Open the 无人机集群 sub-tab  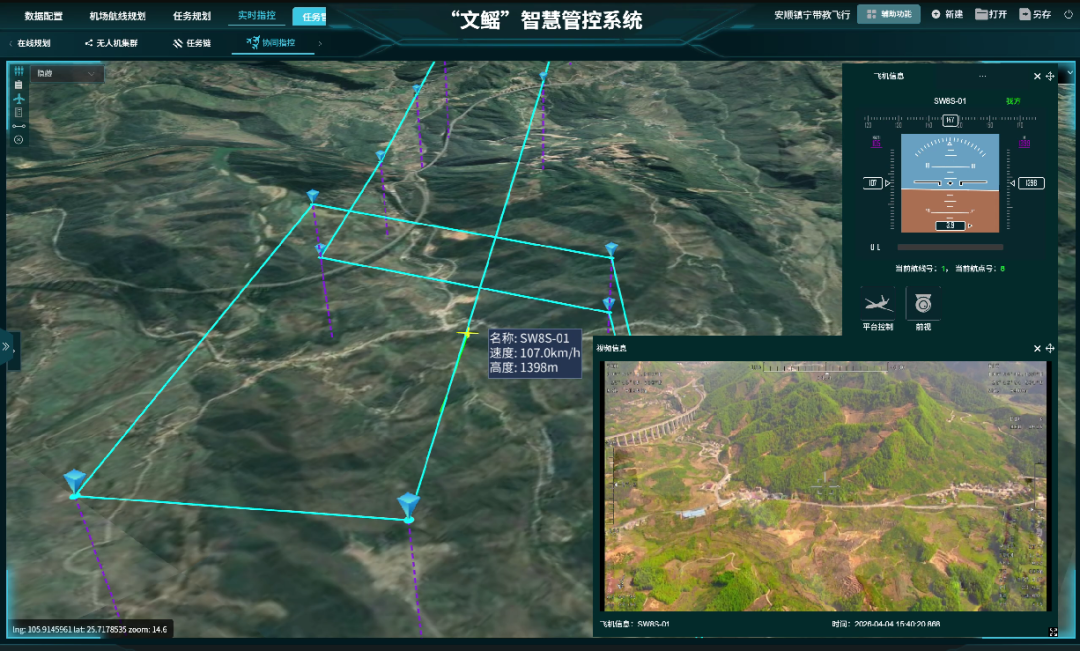(x=111, y=44)
